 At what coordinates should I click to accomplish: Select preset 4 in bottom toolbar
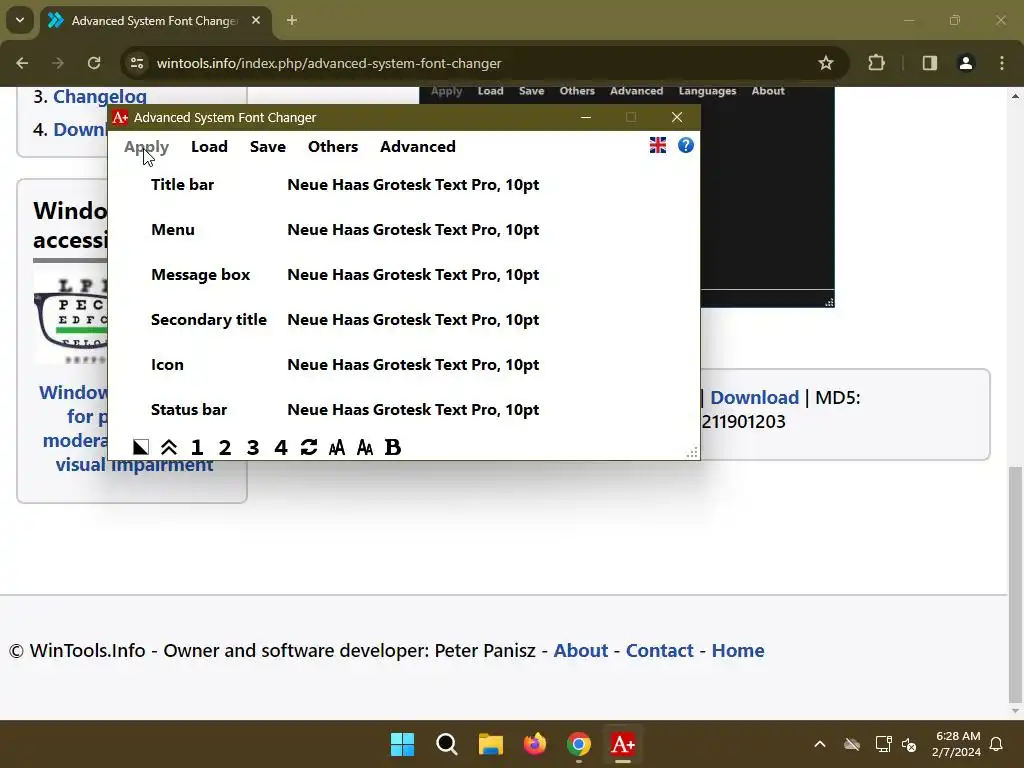(281, 447)
